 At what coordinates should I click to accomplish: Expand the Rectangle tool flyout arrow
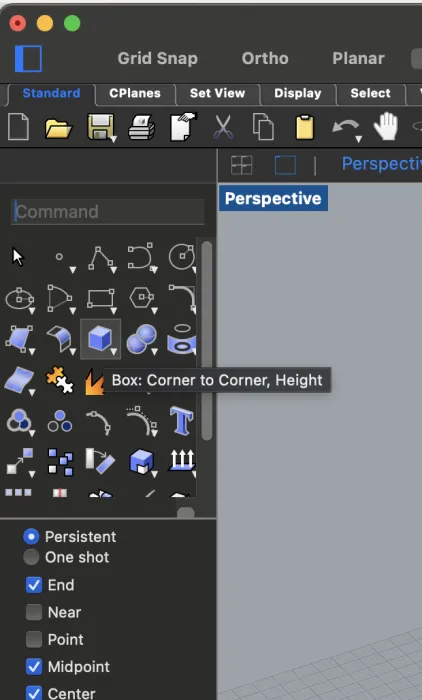(x=114, y=311)
